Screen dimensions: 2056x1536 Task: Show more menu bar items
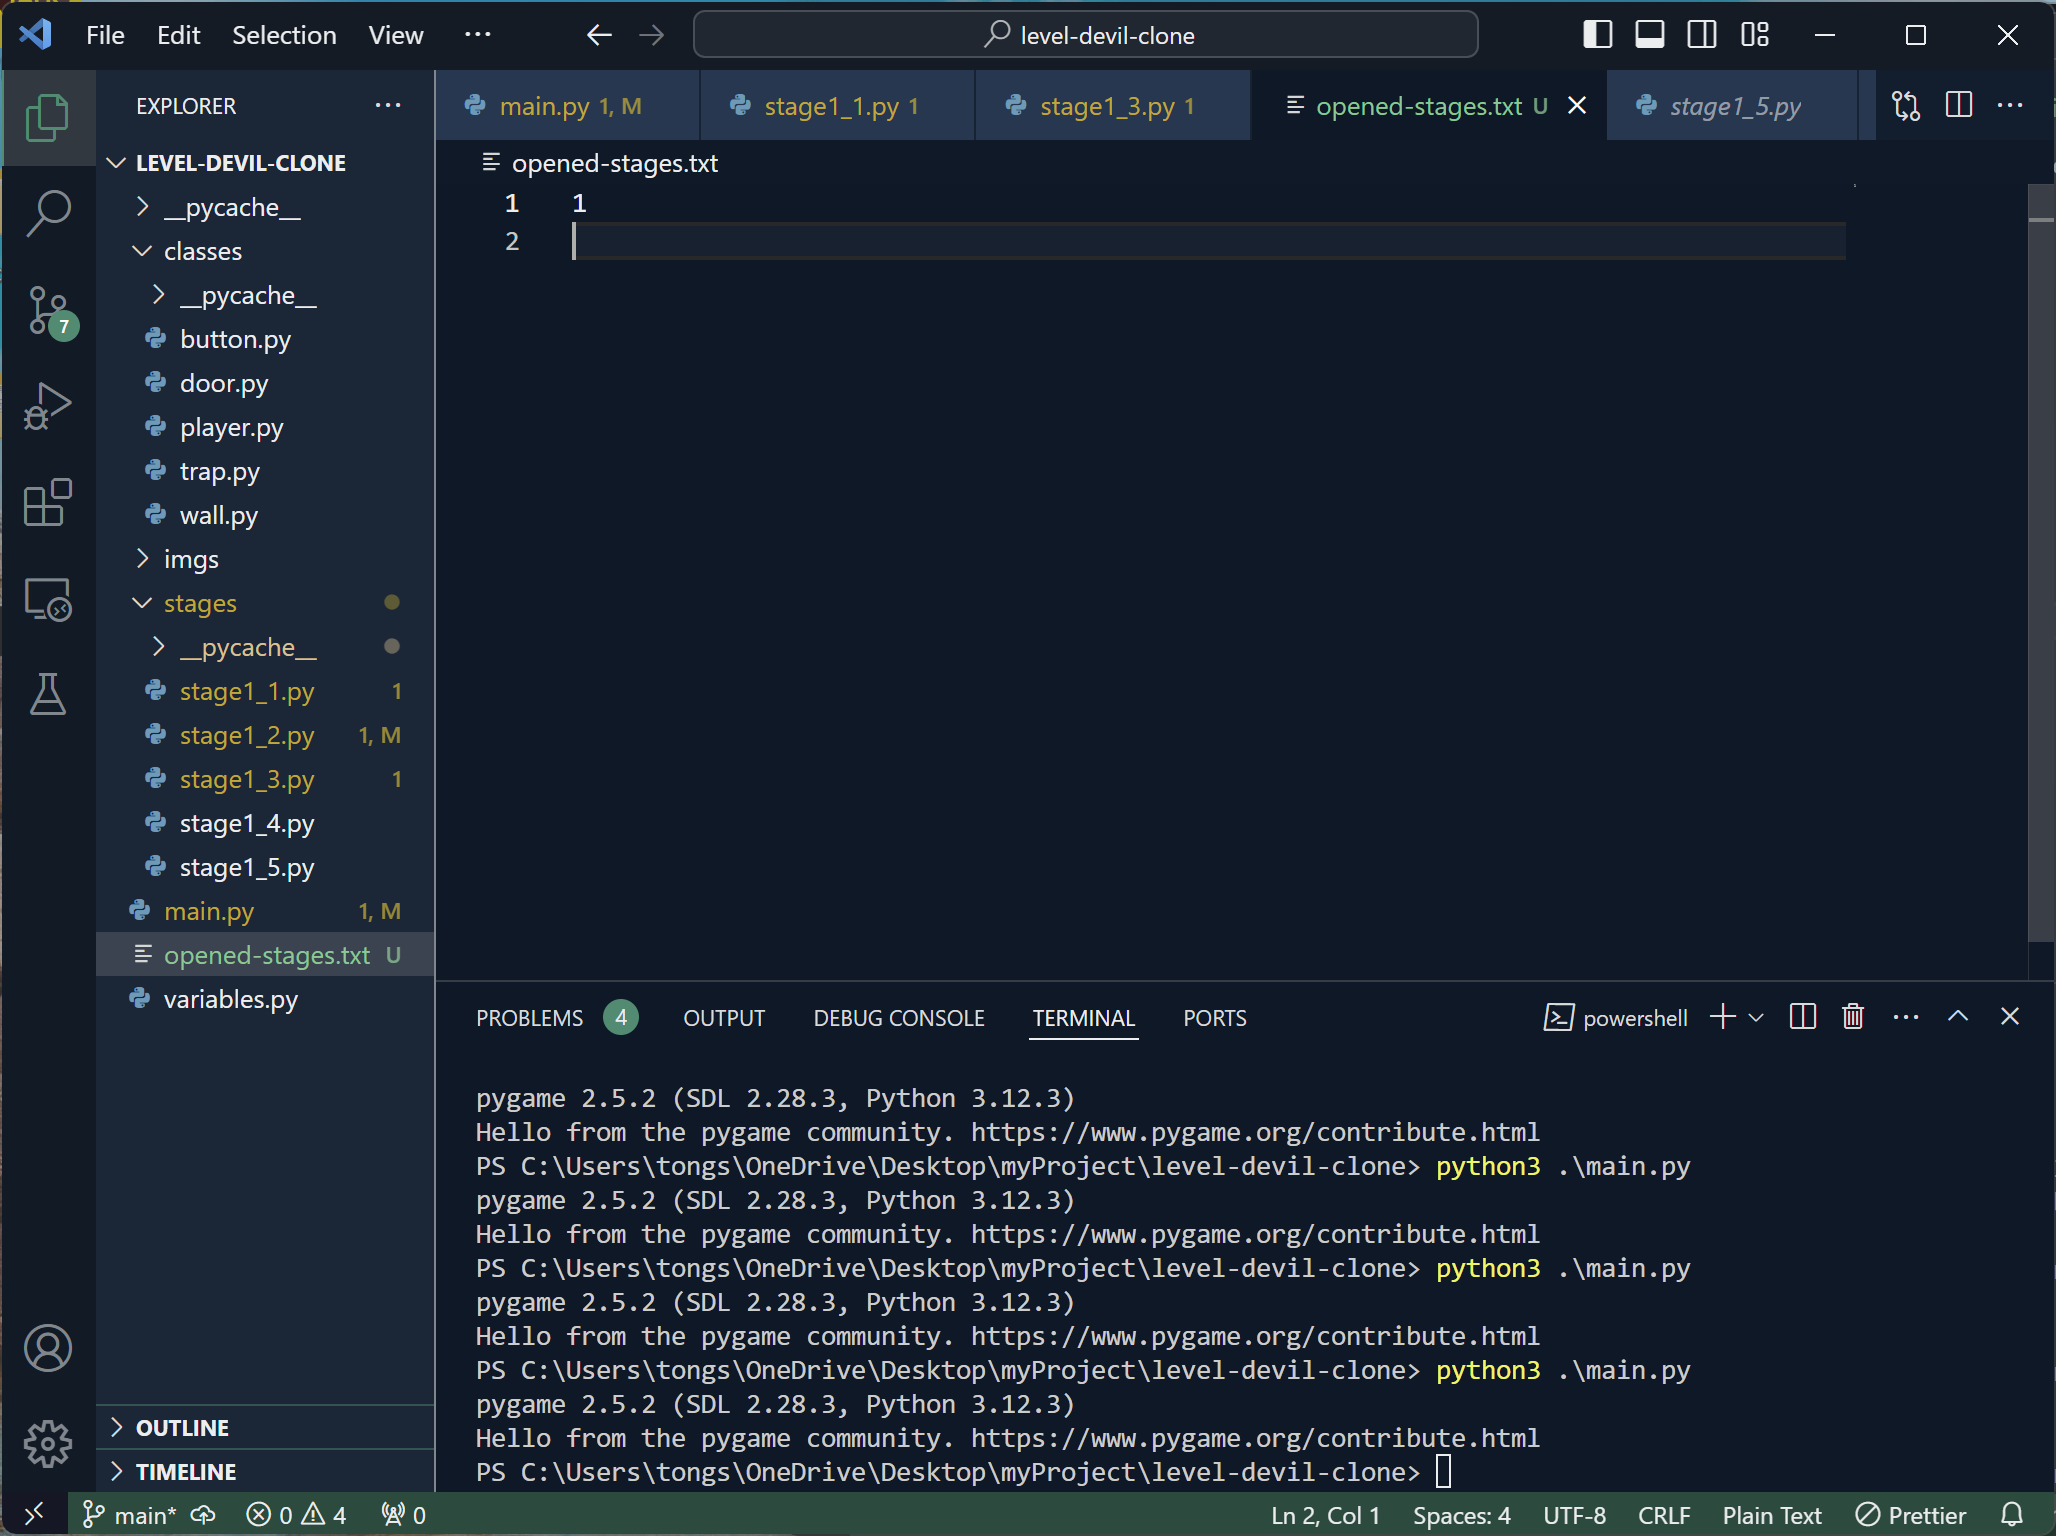pos(478,35)
